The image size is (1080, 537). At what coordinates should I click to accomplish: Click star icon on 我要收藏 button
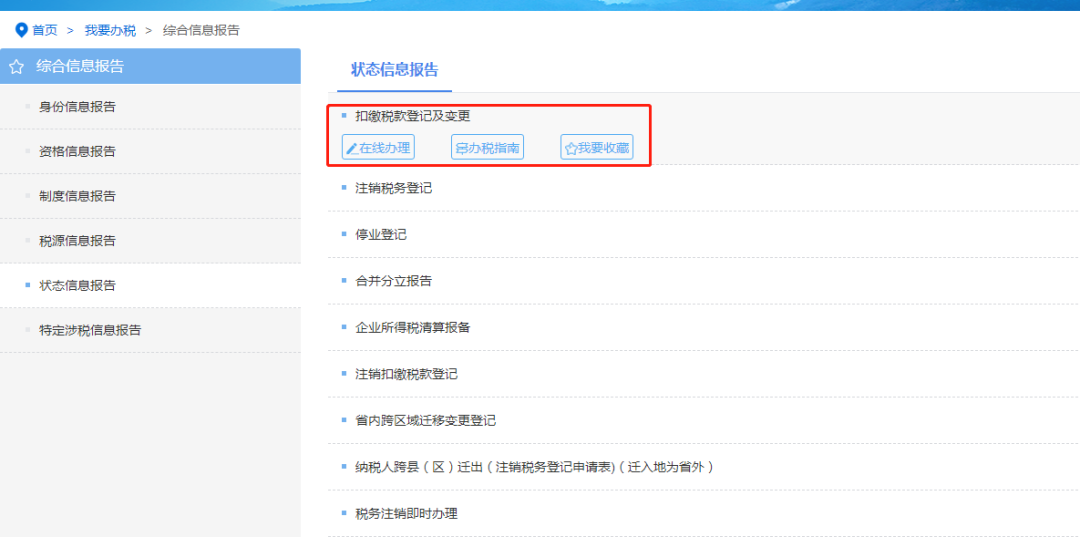point(571,148)
